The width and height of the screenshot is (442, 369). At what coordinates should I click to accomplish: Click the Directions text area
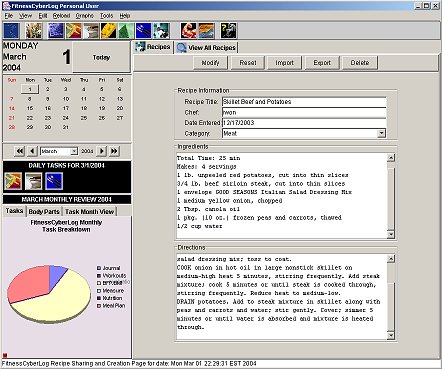tap(282, 297)
